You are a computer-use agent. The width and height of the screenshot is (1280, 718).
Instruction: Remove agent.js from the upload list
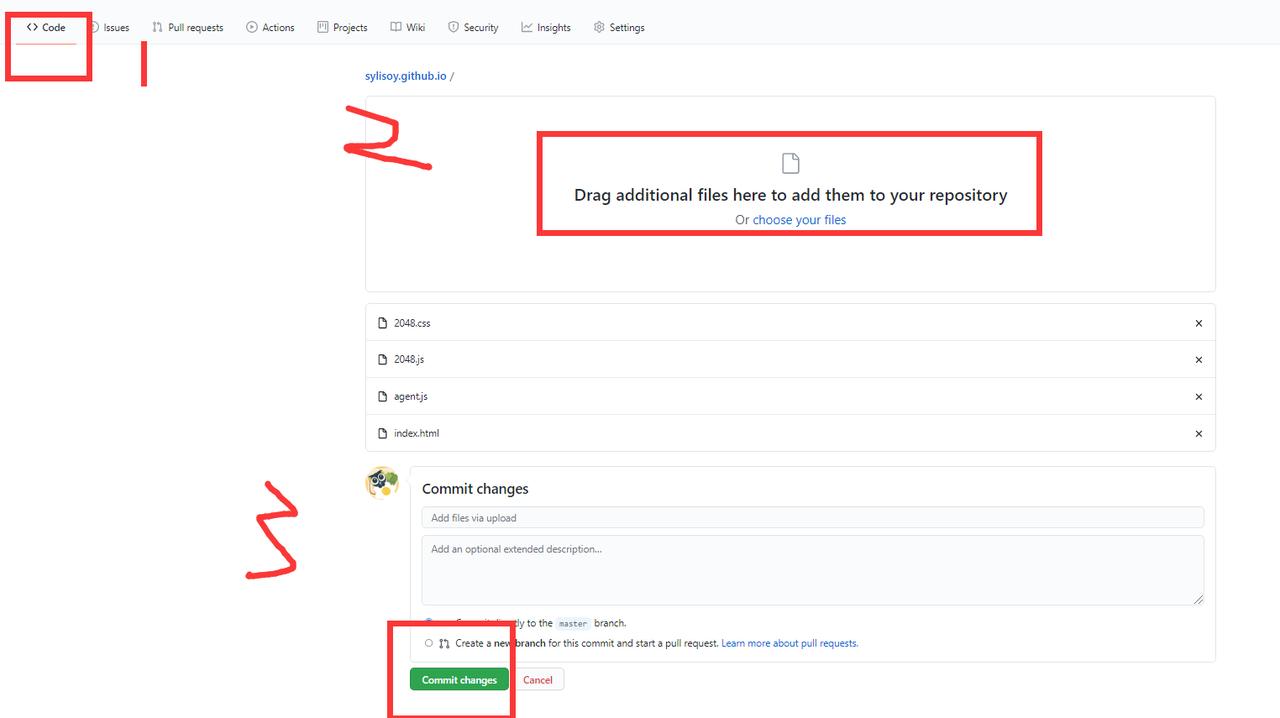1199,397
